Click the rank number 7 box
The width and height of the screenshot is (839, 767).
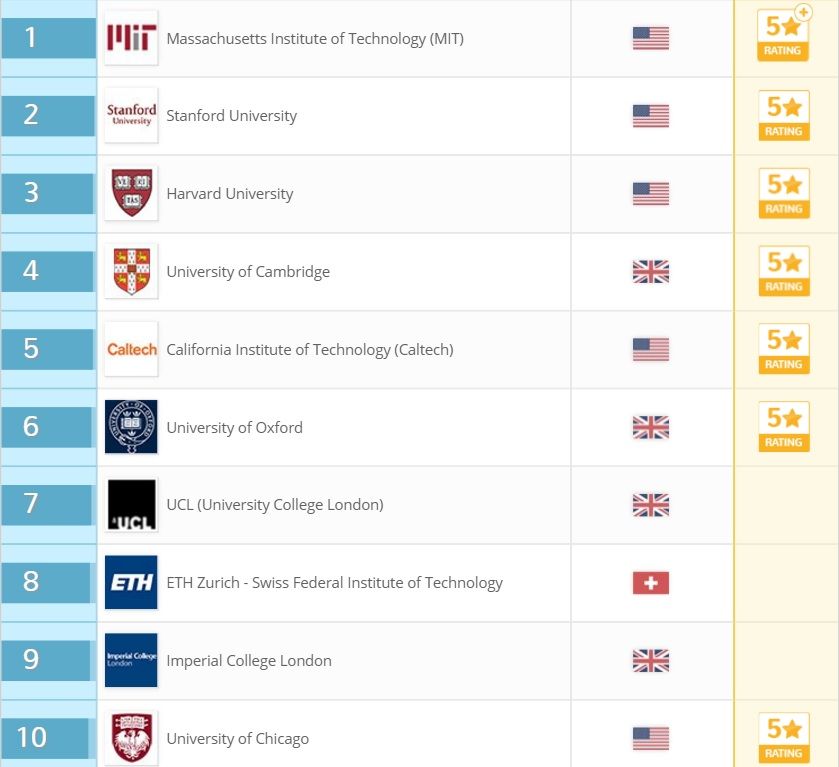[x=47, y=504]
